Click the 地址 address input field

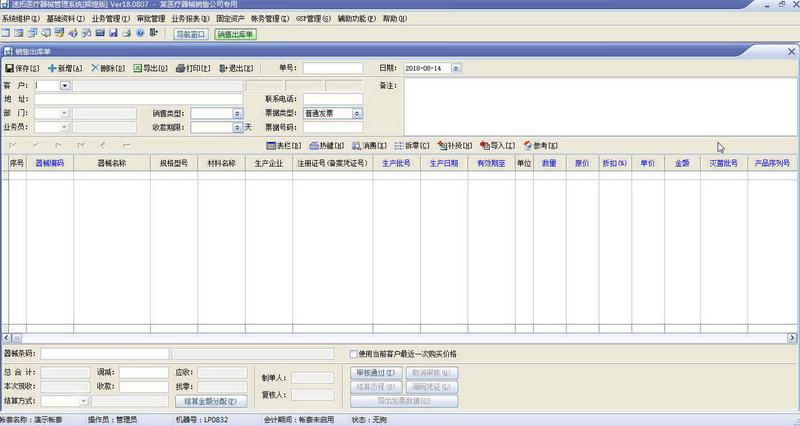tap(139, 99)
